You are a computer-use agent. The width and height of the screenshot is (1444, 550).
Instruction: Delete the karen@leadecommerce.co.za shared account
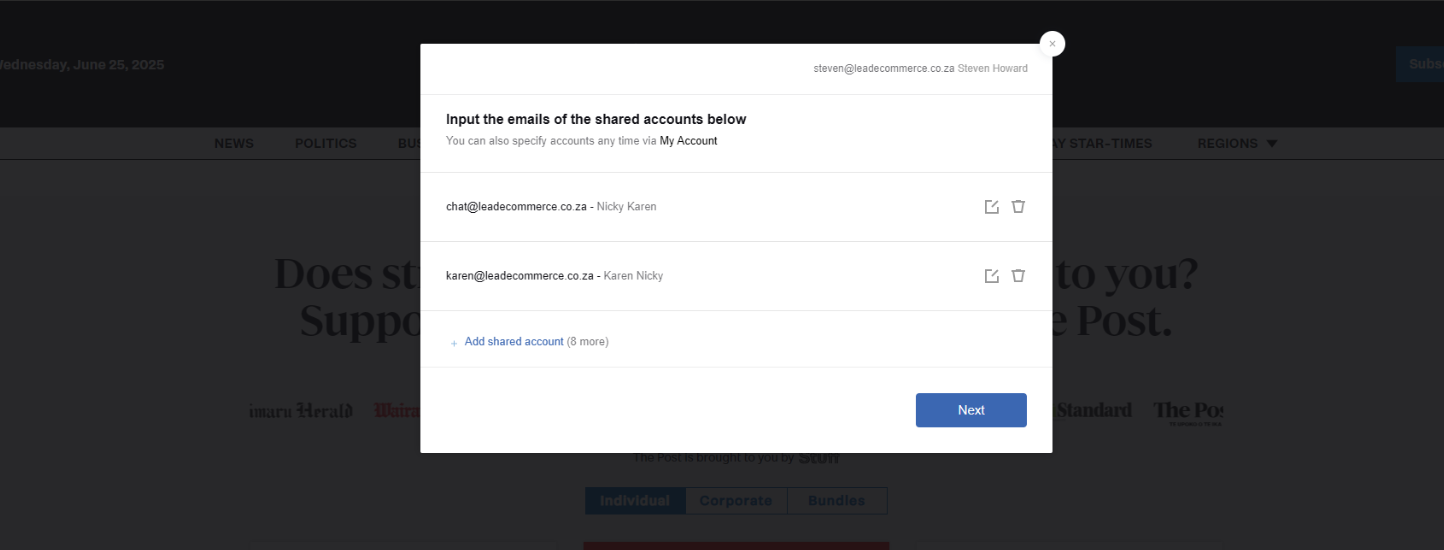click(1018, 276)
